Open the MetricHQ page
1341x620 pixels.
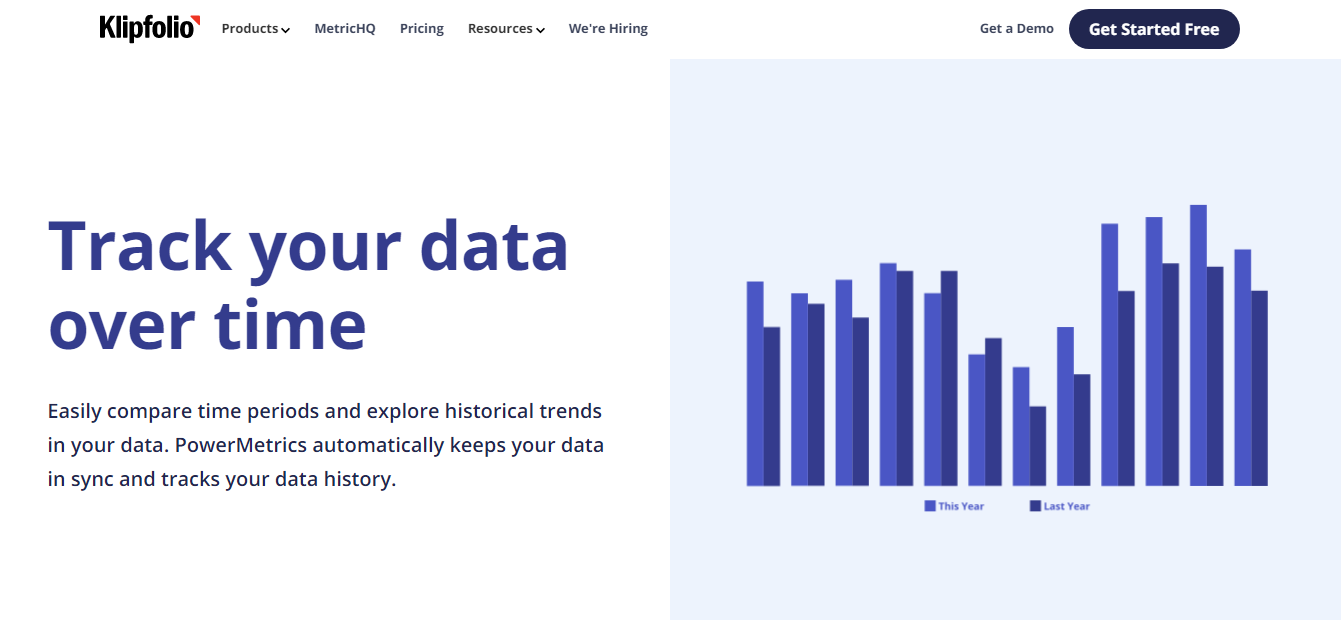point(345,29)
